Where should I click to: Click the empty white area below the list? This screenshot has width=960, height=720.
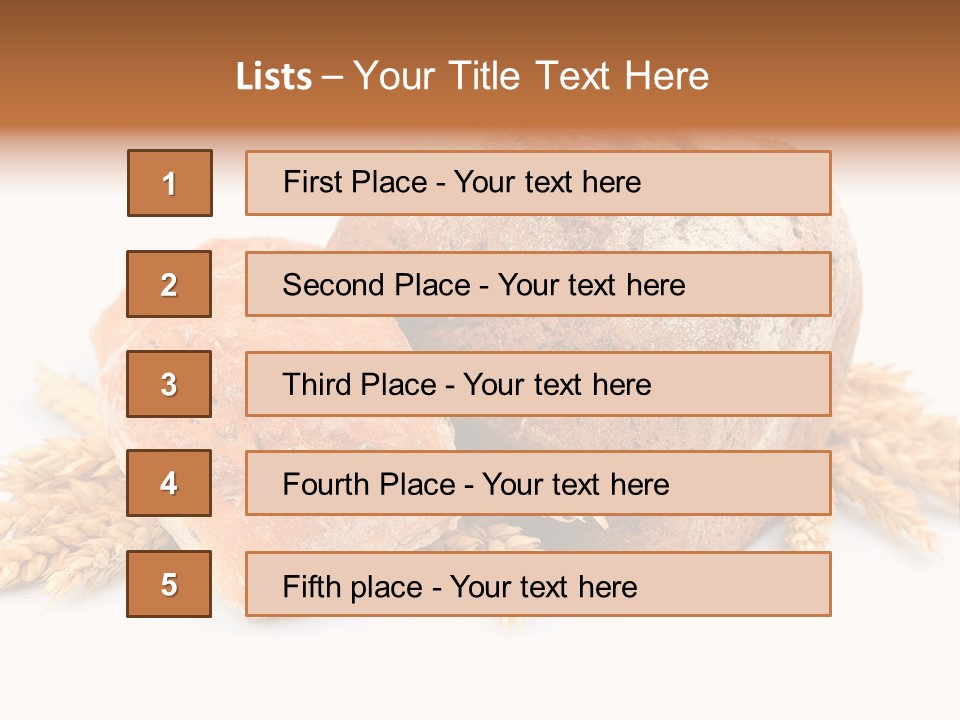coord(480,670)
